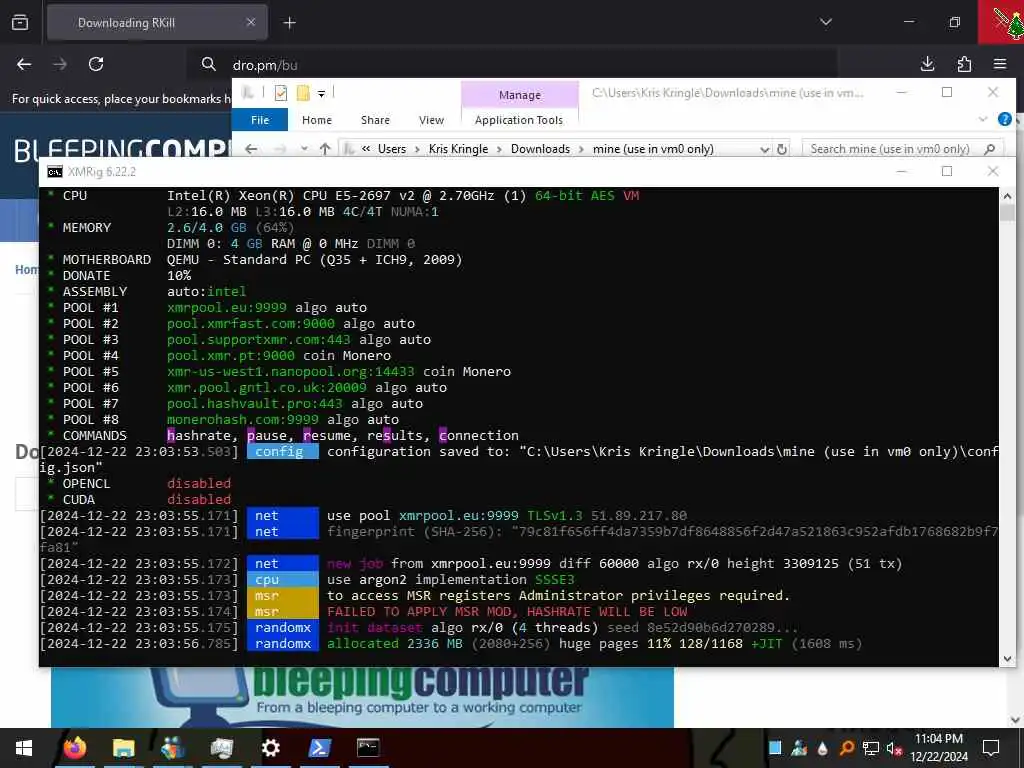Expand the Explorer ribbon chevron
Viewport: 1024px width, 768px height.
(x=983, y=119)
